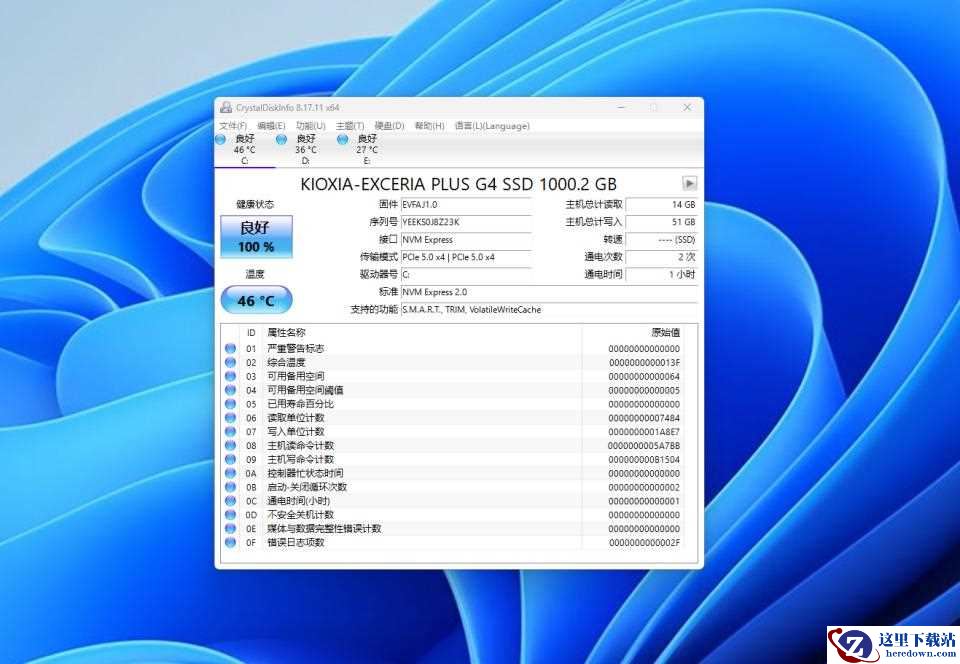Click the interface field NVM Express
This screenshot has height=664, width=960.
(x=466, y=240)
